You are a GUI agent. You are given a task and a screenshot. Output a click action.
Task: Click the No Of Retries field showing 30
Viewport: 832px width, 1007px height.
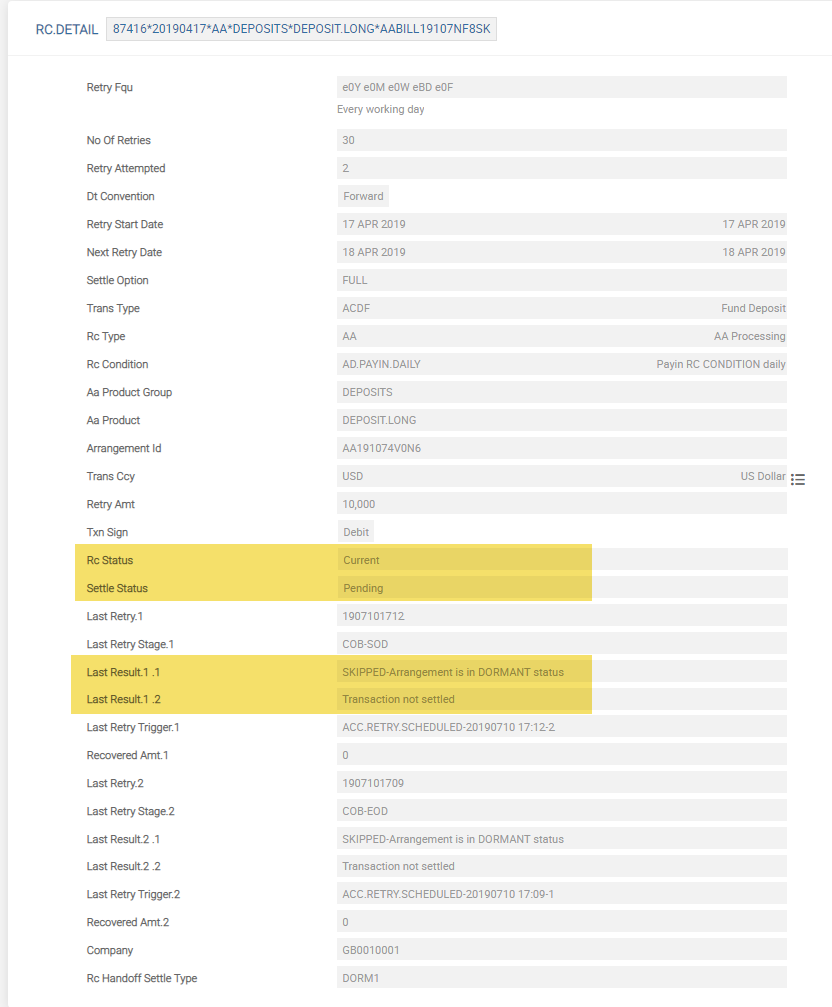click(561, 140)
